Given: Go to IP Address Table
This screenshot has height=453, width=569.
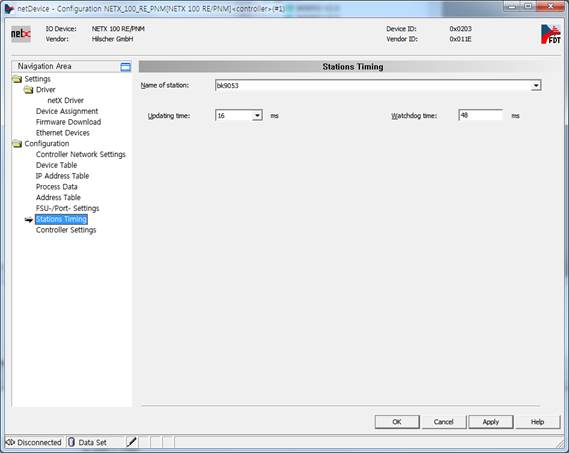Looking at the screenshot, I should [x=62, y=176].
